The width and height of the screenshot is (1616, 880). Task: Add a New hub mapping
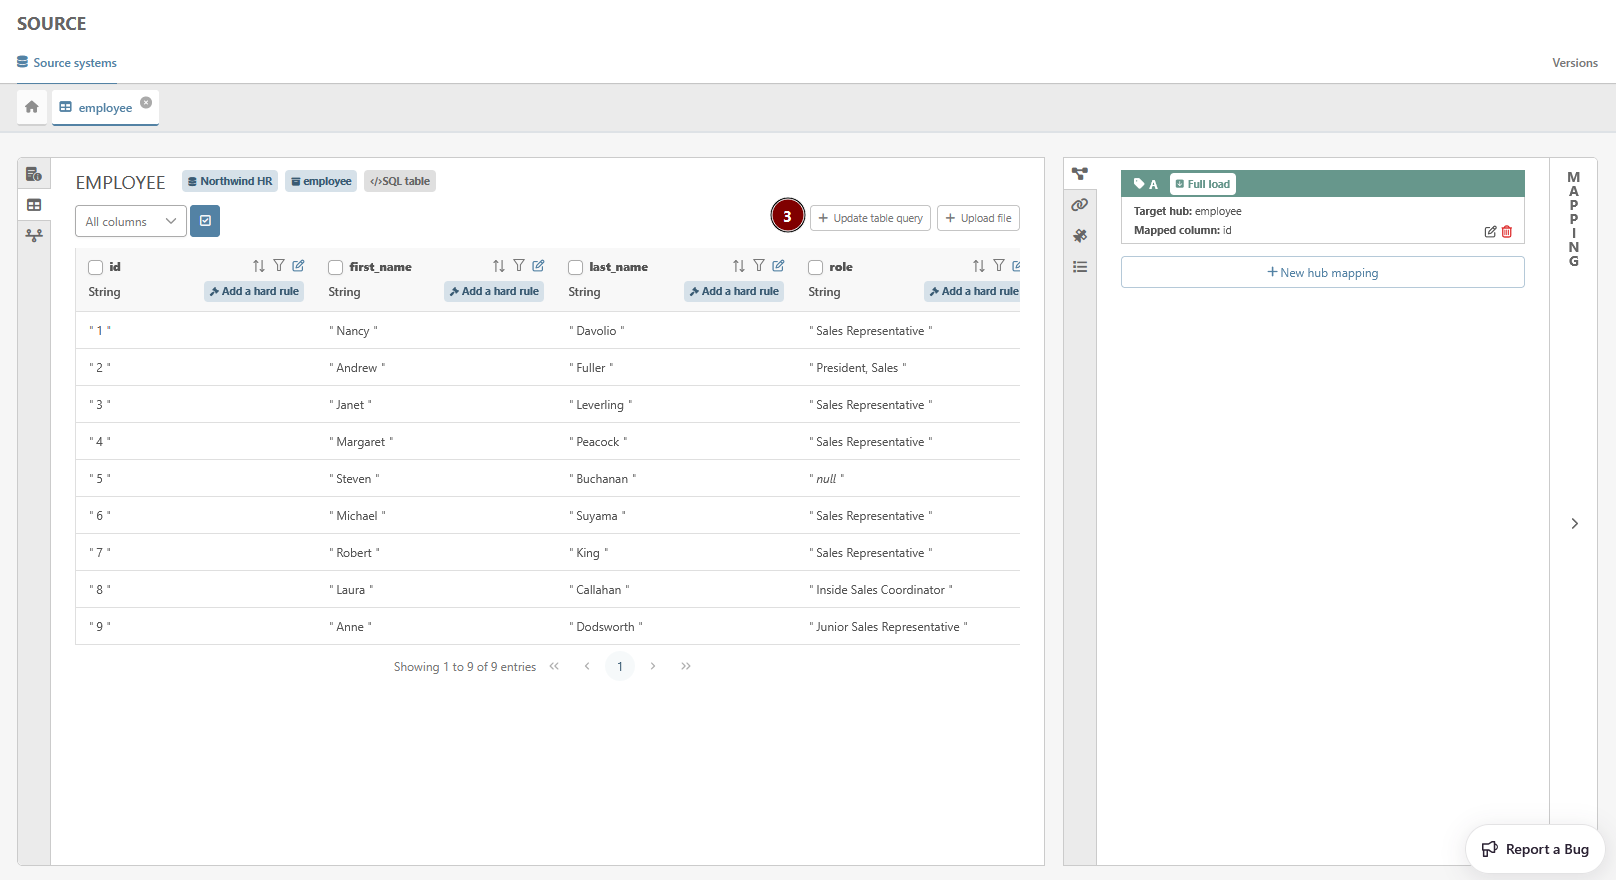point(1322,272)
